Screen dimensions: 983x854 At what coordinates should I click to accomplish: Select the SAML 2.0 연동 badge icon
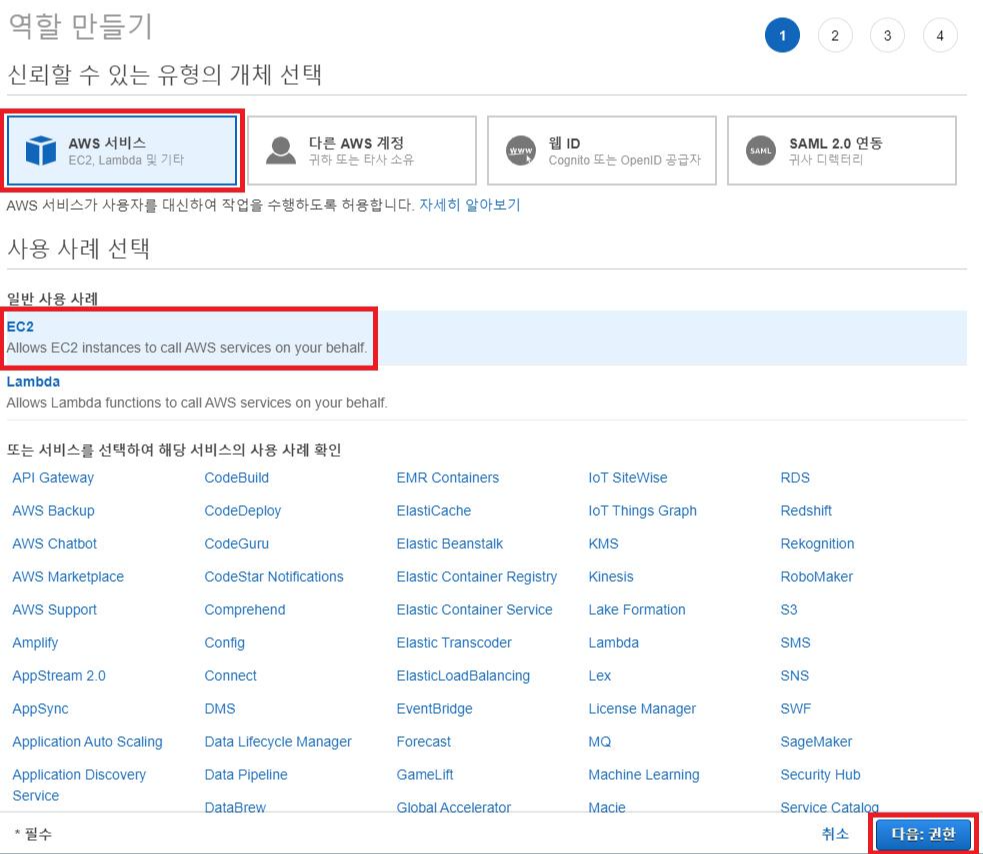[x=760, y=150]
